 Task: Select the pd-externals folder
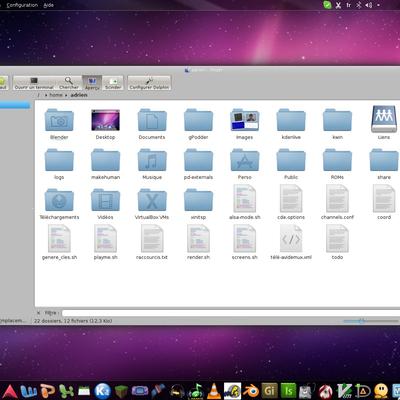pyautogui.click(x=198, y=164)
